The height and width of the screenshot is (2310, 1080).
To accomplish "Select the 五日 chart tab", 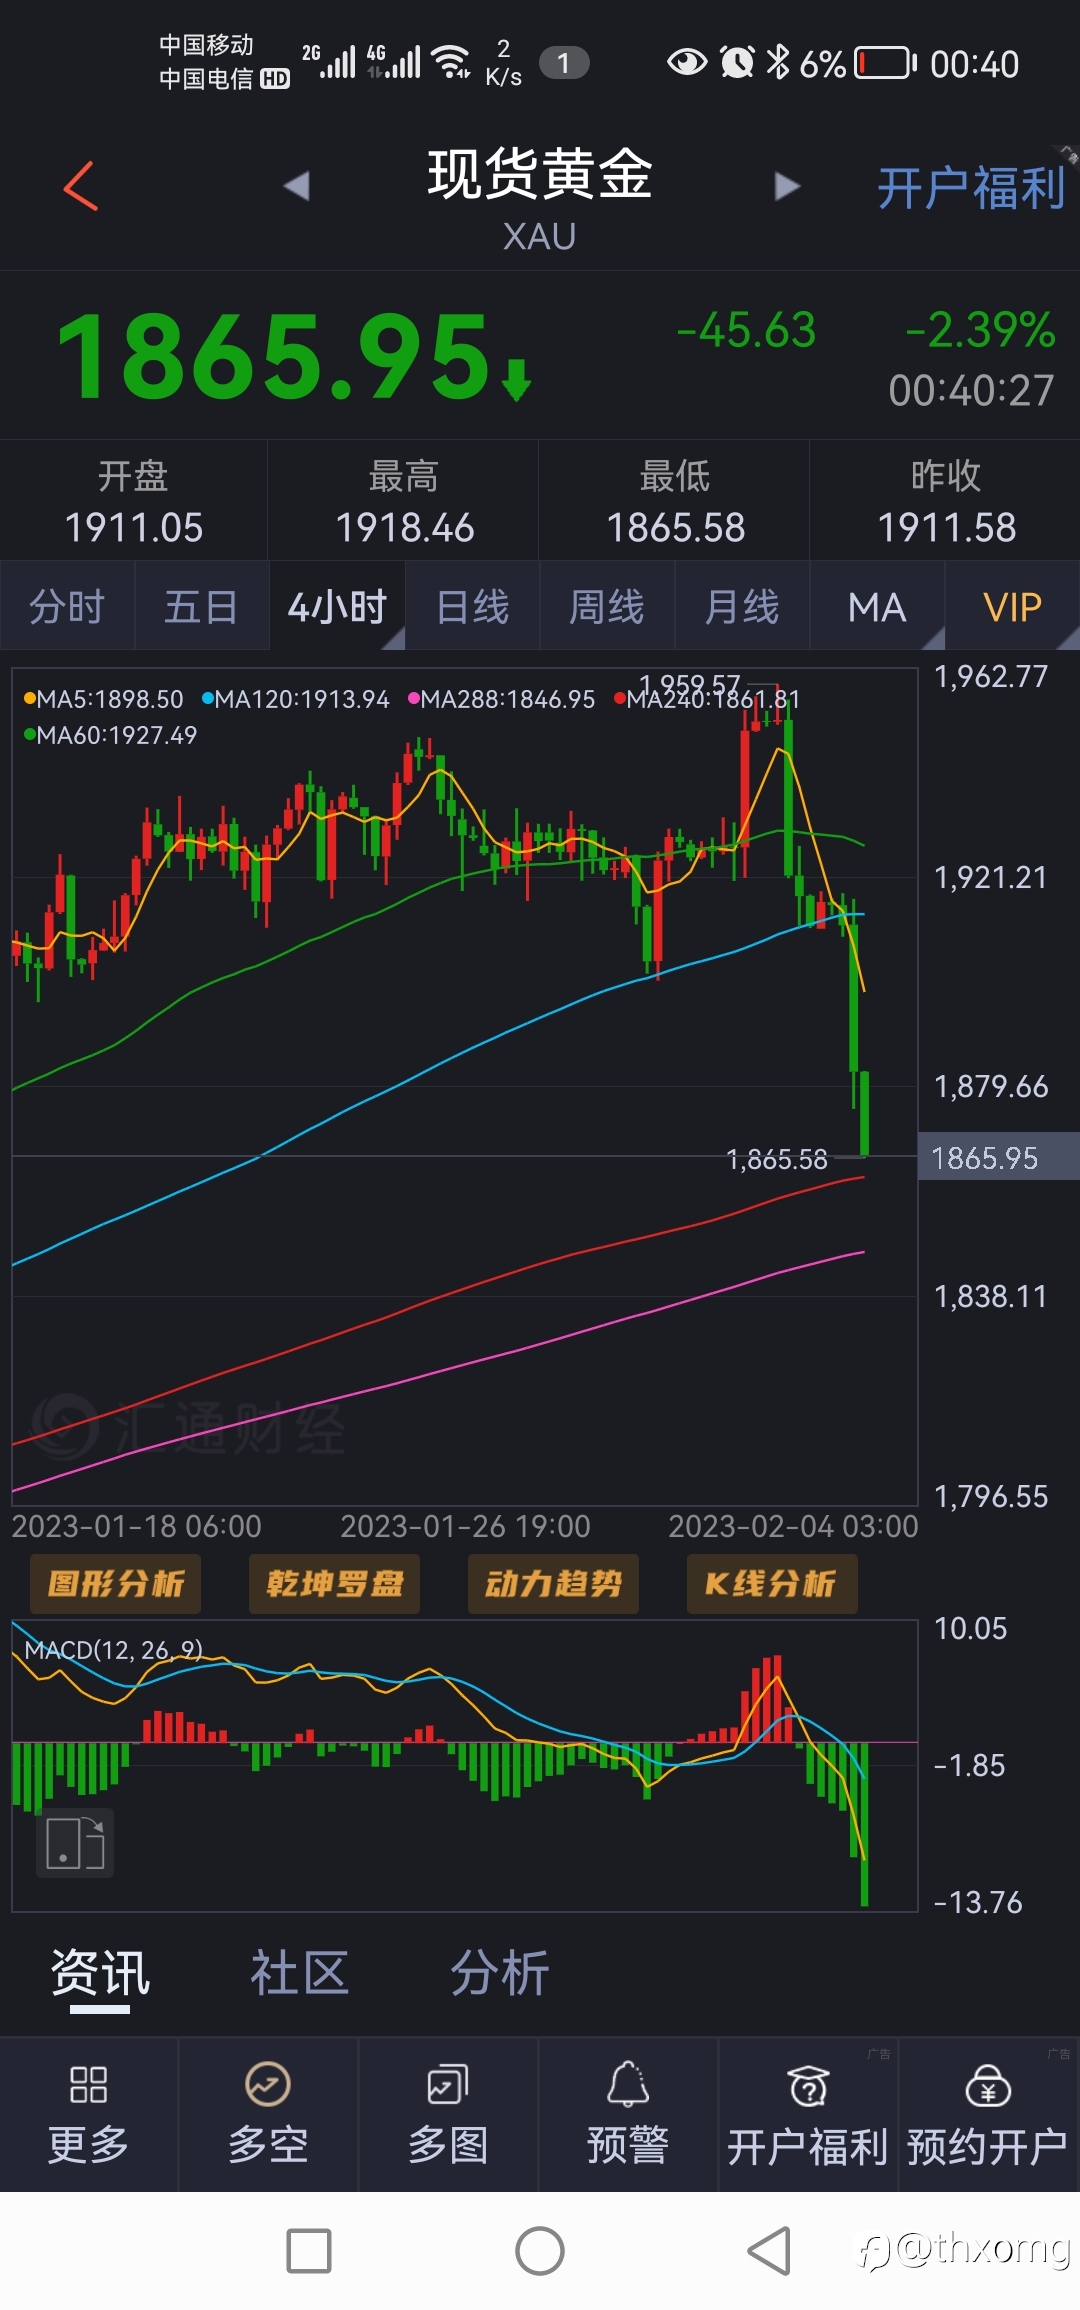I will point(202,606).
